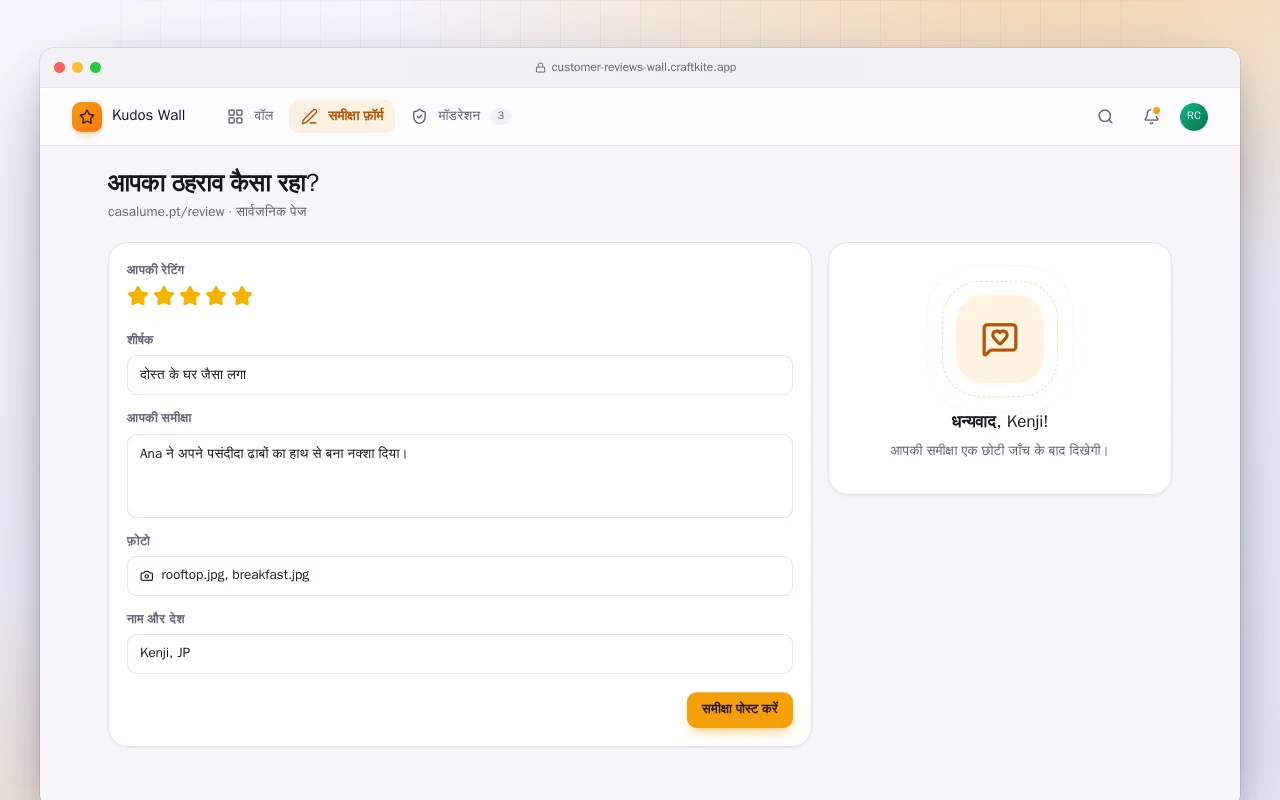Switch to the वॉल tab
The height and width of the screenshot is (800, 1280).
250,117
